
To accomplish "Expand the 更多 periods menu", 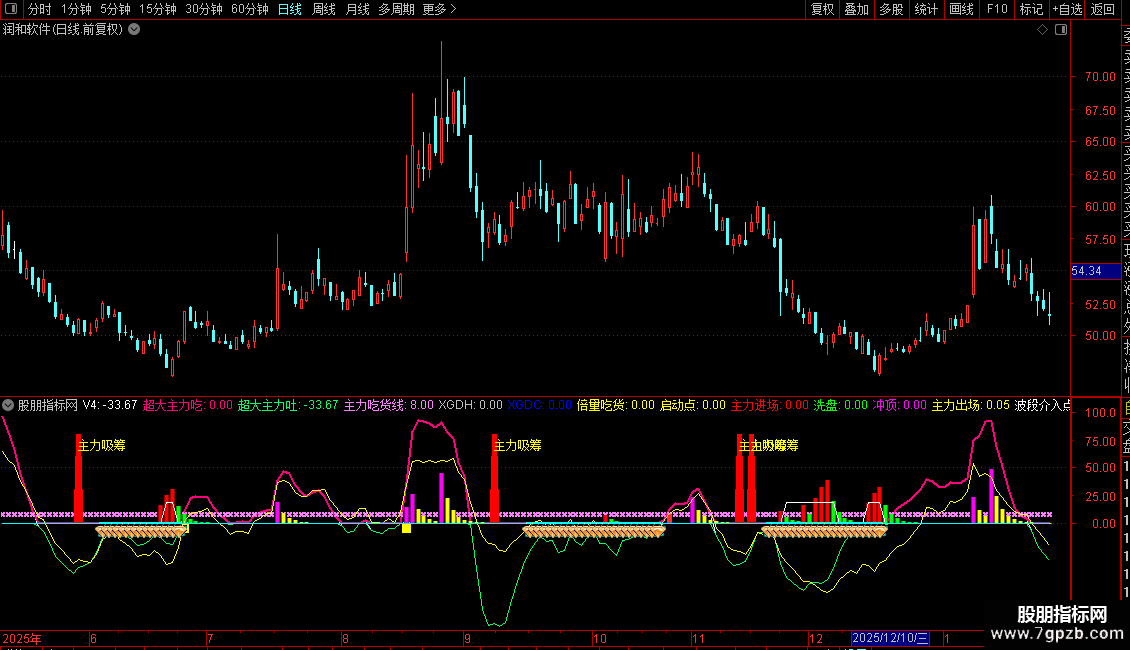I will coord(439,9).
